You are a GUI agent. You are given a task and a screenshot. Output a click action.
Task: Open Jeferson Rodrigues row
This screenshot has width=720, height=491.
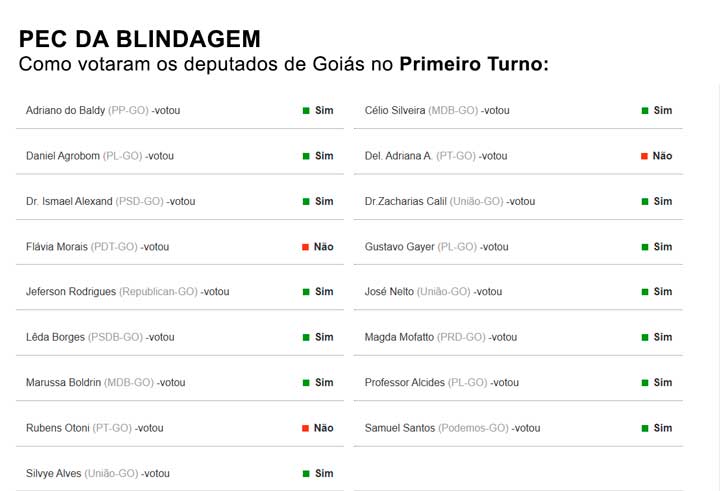point(180,292)
